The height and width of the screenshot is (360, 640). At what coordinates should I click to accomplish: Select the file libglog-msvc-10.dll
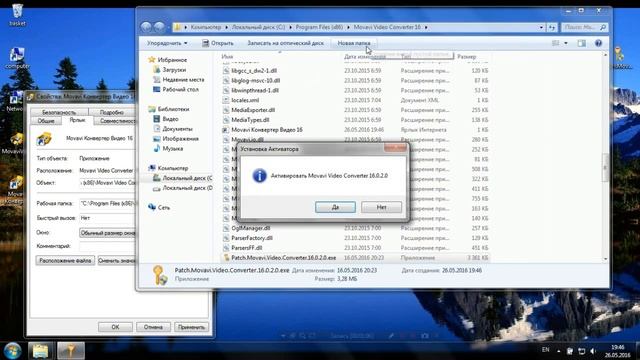tap(256, 80)
